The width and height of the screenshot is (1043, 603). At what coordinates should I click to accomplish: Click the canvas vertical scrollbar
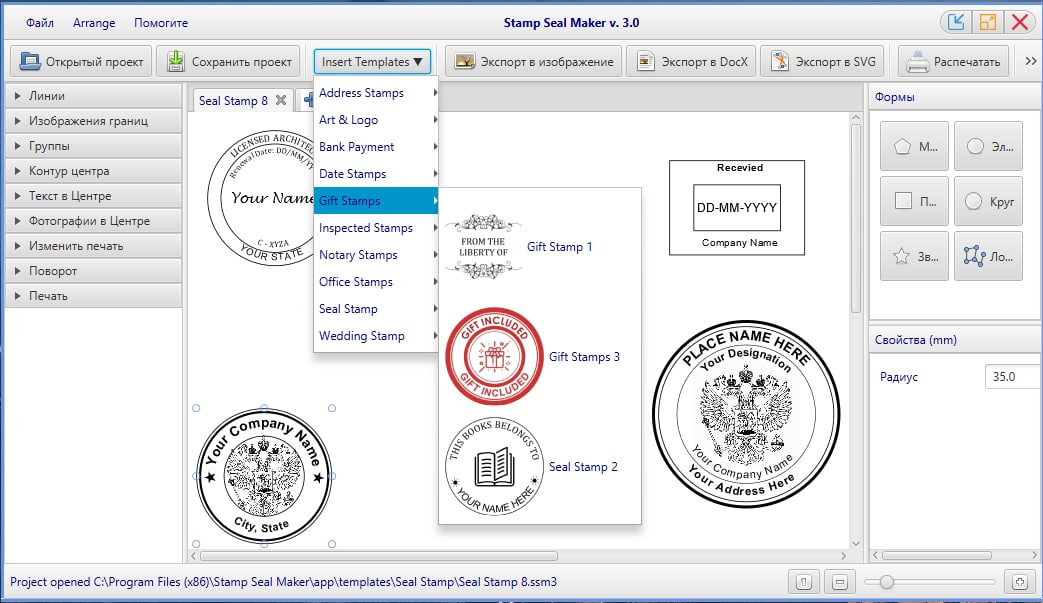pyautogui.click(x=855, y=219)
